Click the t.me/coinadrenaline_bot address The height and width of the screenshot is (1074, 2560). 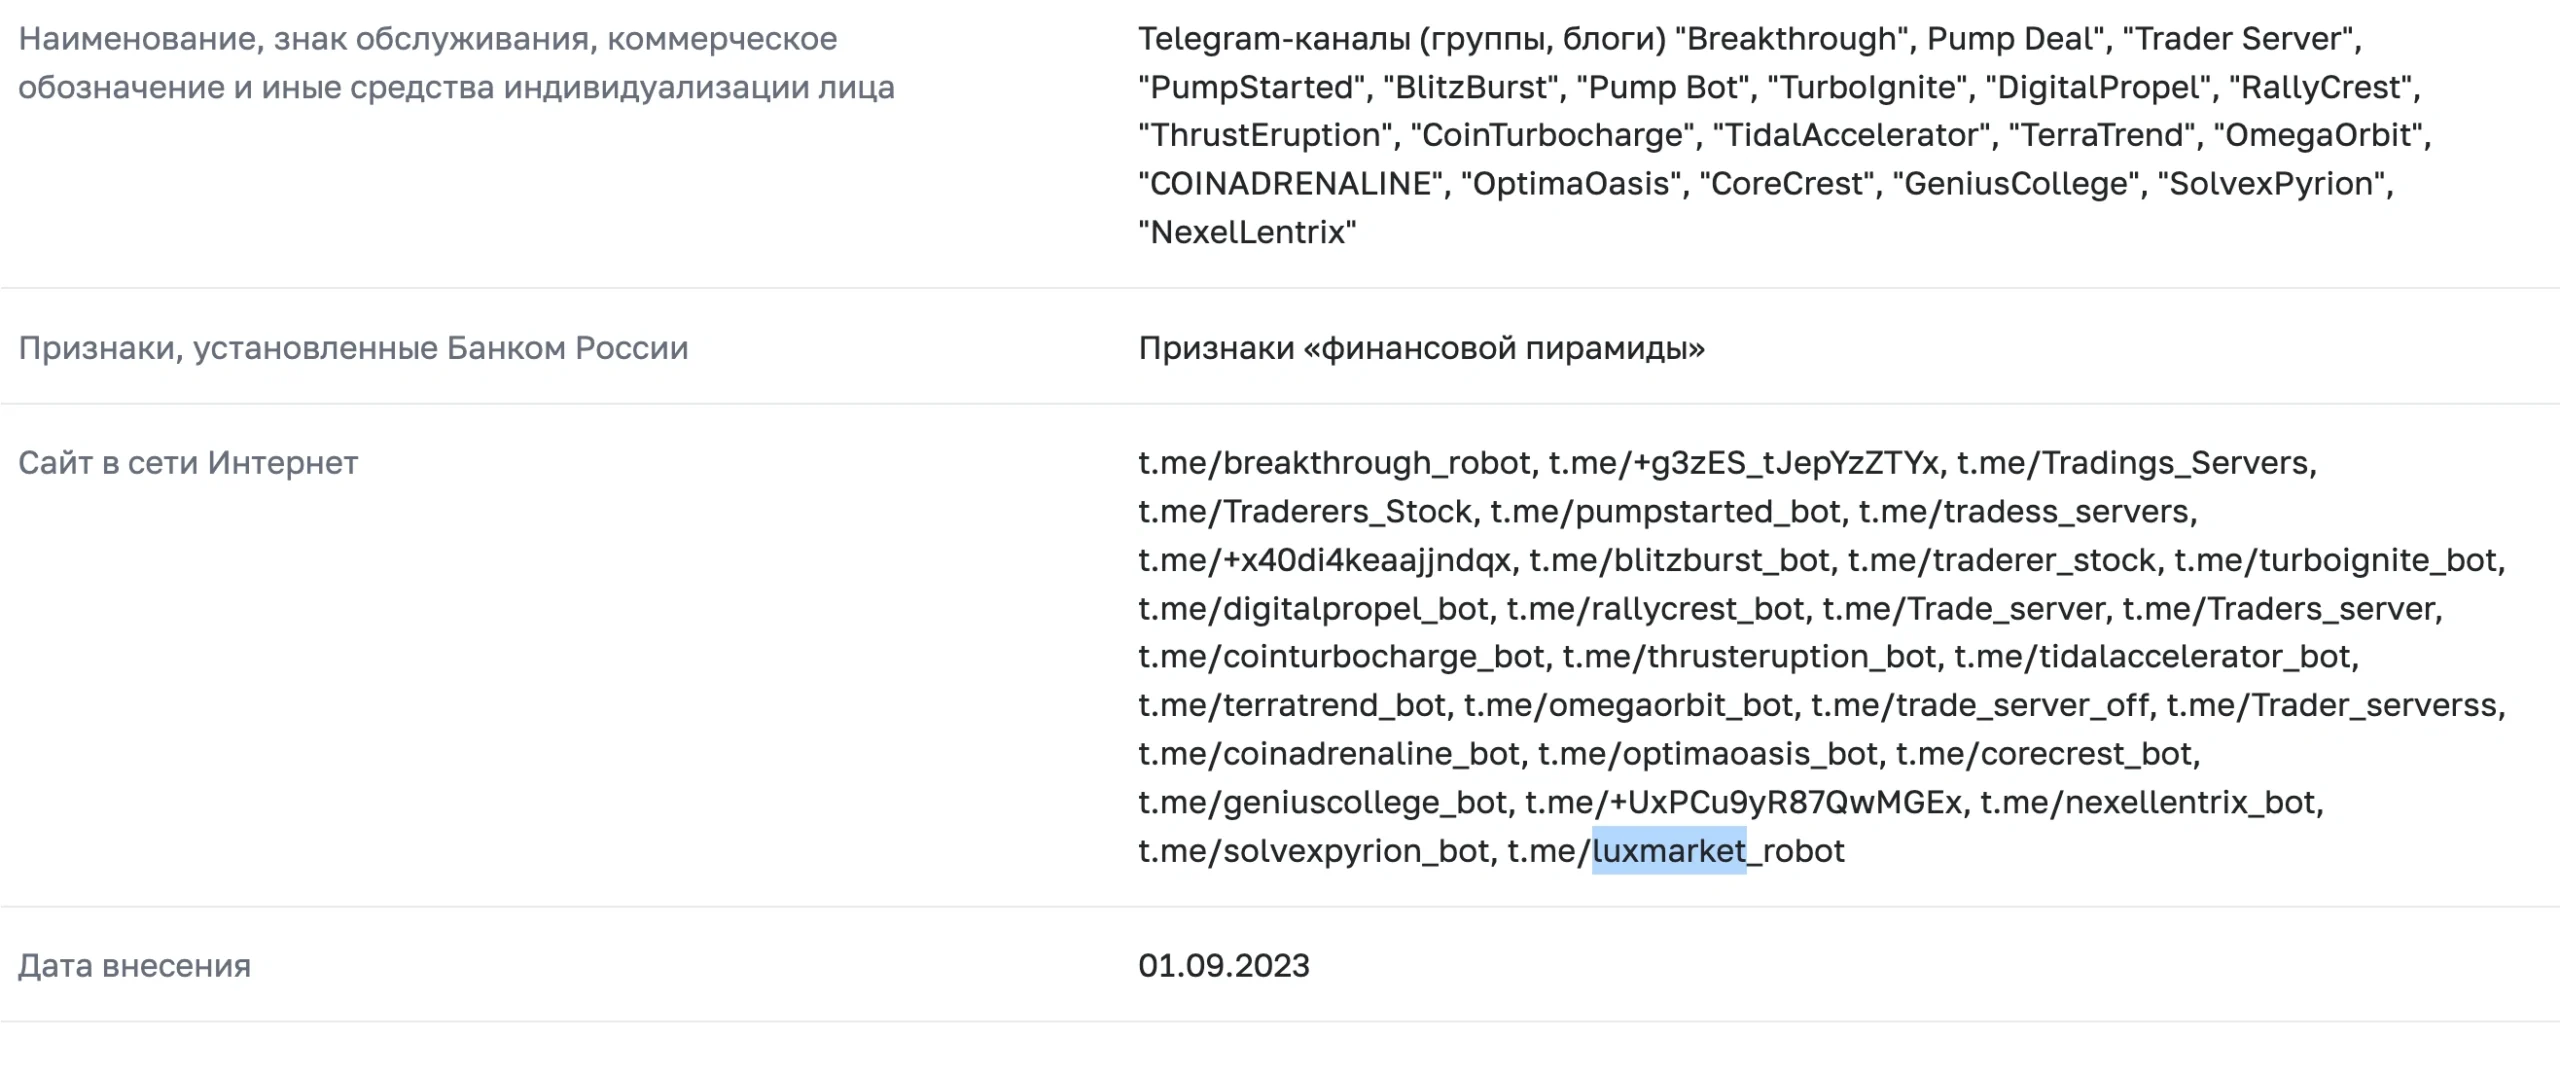tap(1329, 754)
